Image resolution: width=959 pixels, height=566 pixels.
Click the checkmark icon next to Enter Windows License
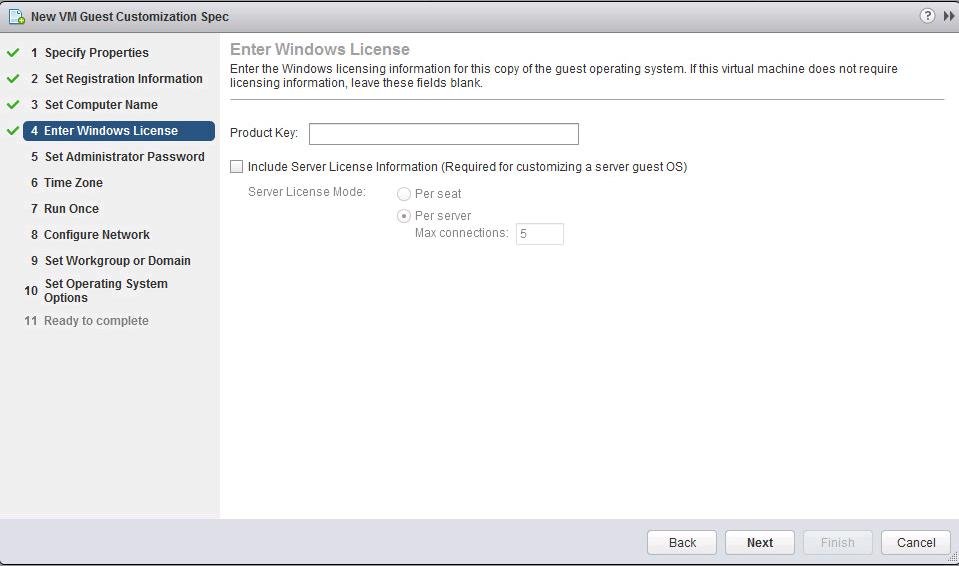13,130
